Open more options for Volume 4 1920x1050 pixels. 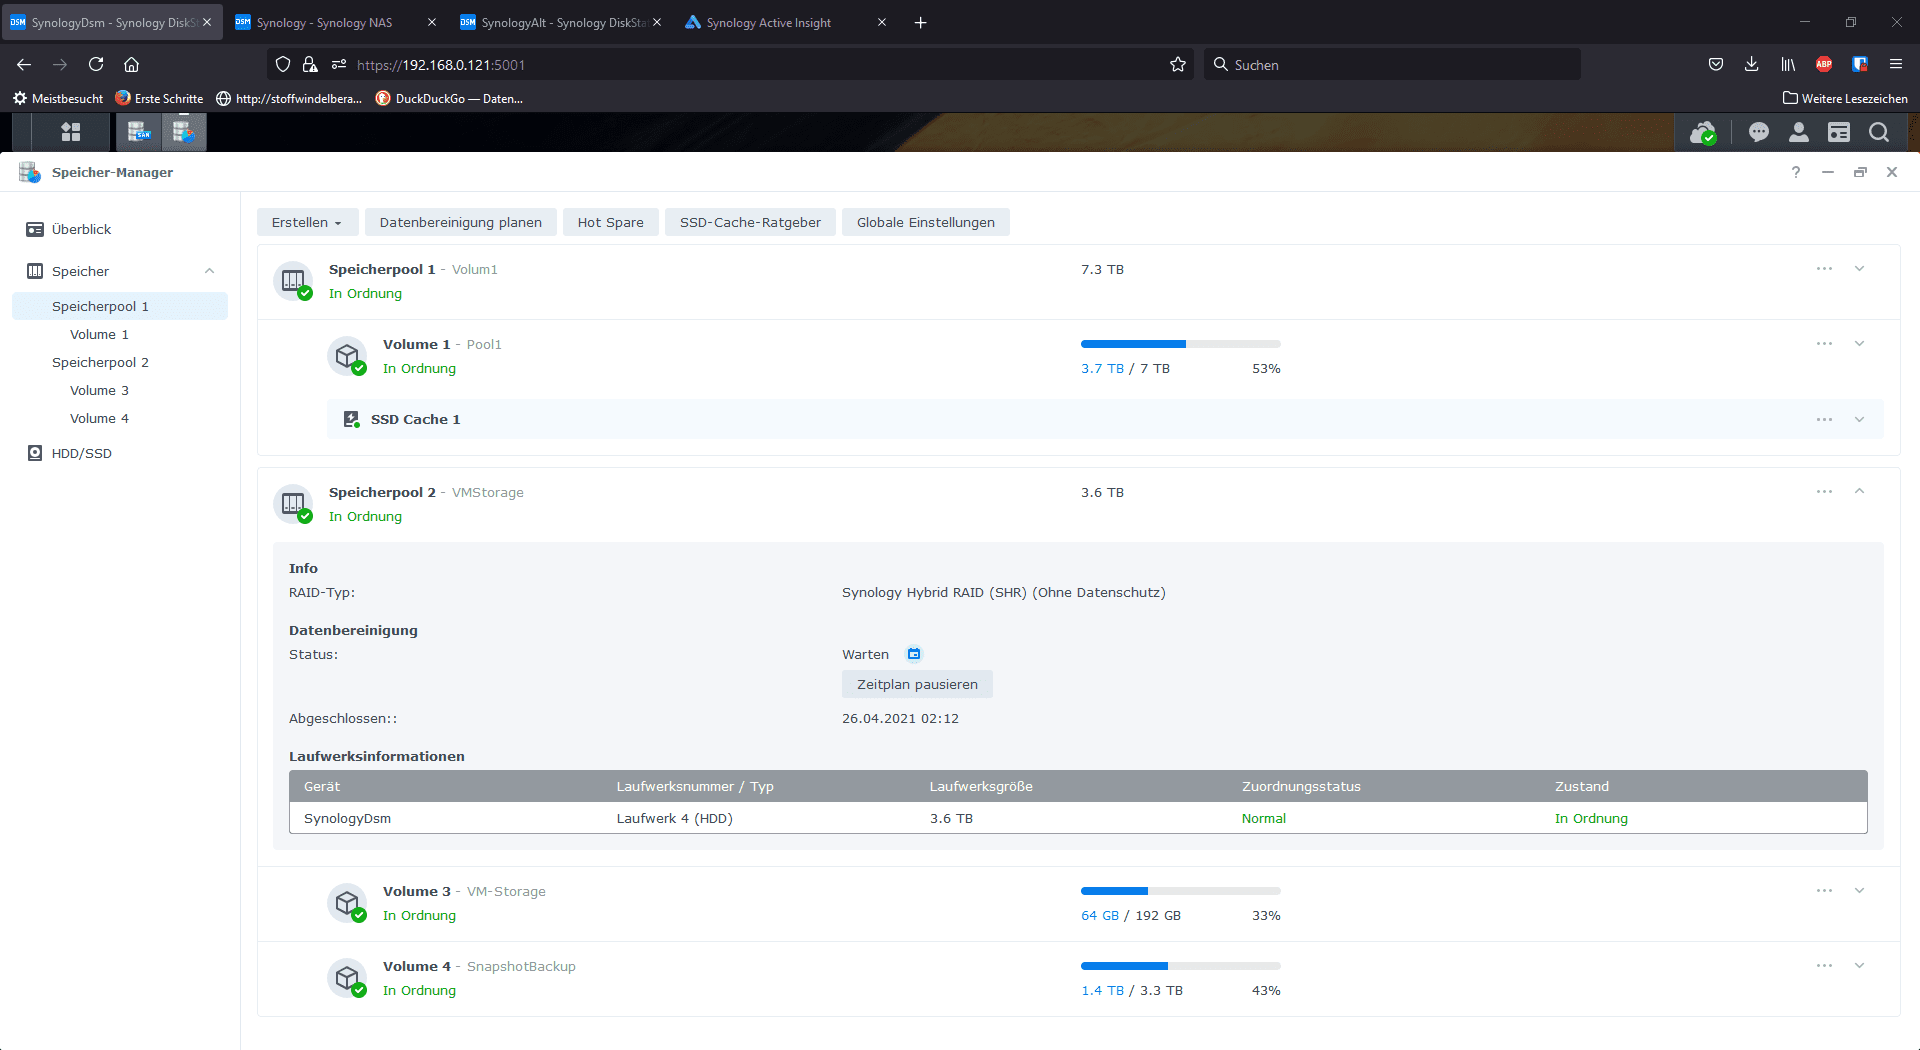coord(1825,966)
